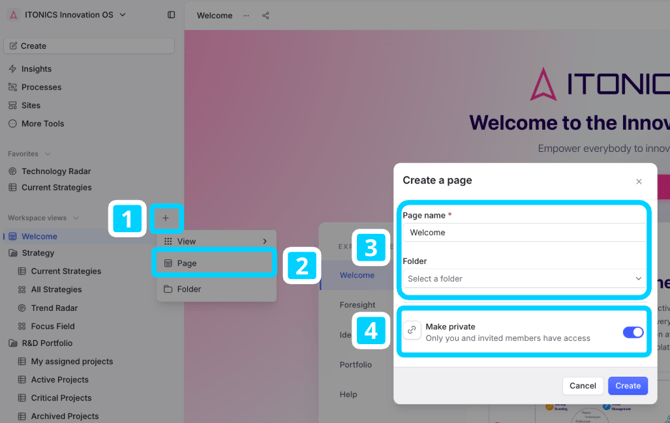Viewport: 670px width, 423px height.
Task: Click the Active Projects table icon
Action: point(22,380)
